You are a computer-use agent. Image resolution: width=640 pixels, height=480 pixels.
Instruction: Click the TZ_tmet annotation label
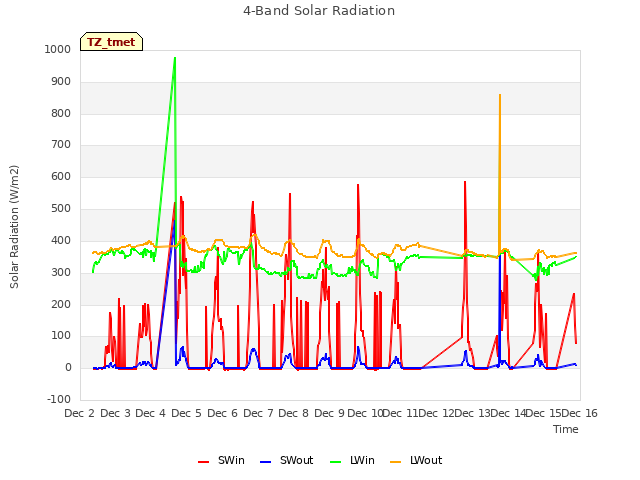click(111, 42)
